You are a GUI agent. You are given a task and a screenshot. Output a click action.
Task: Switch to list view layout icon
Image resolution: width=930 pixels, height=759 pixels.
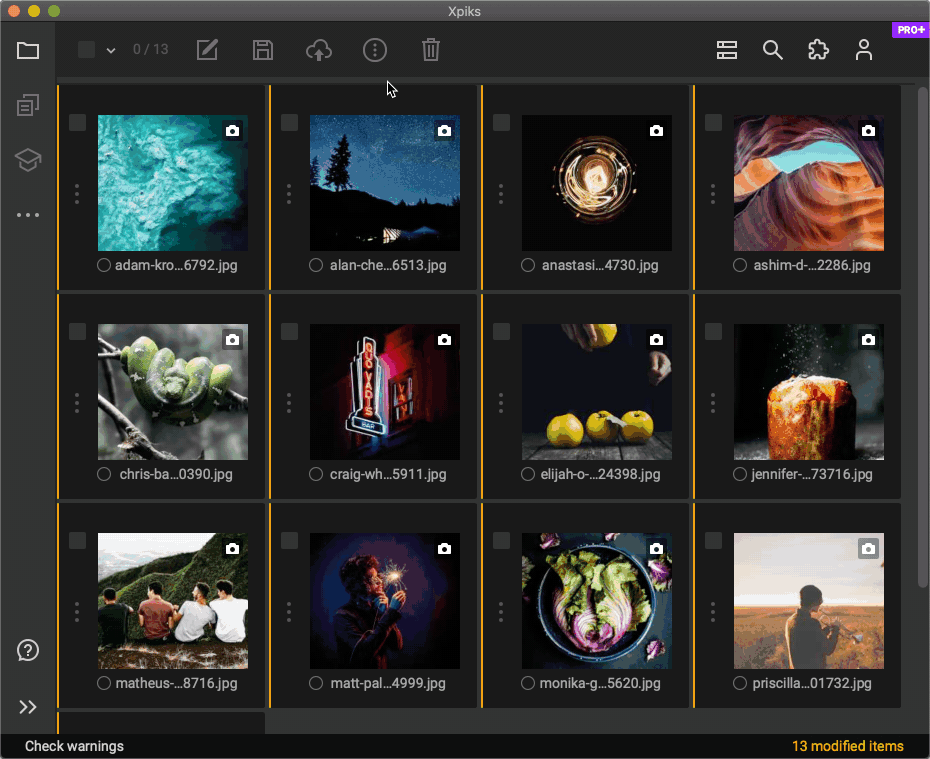click(x=727, y=50)
